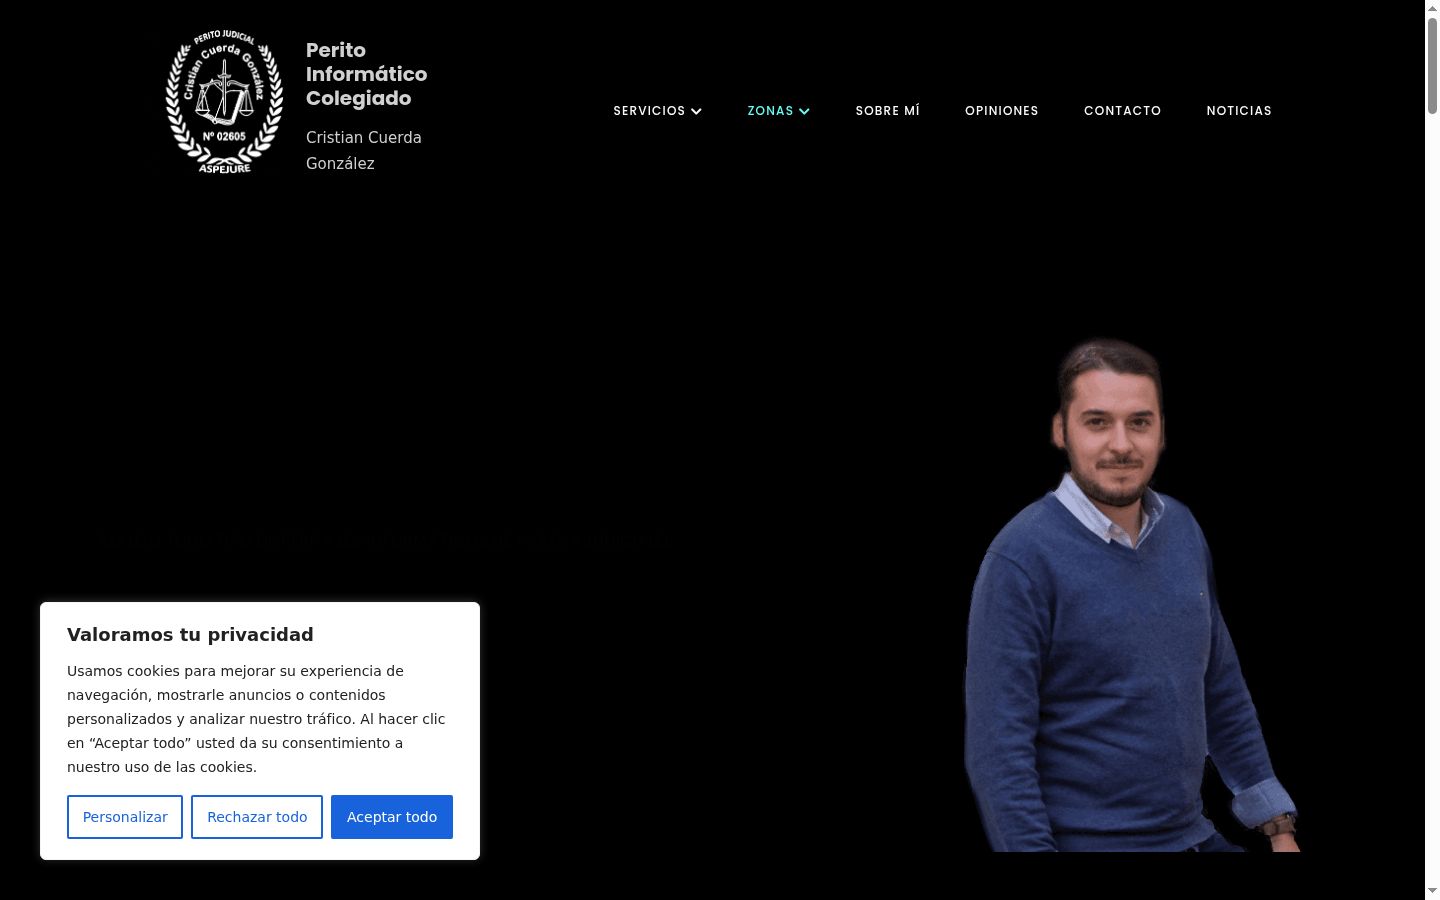1440x900 pixels.
Task: Expand the chevron beside Servicios
Action: (697, 111)
